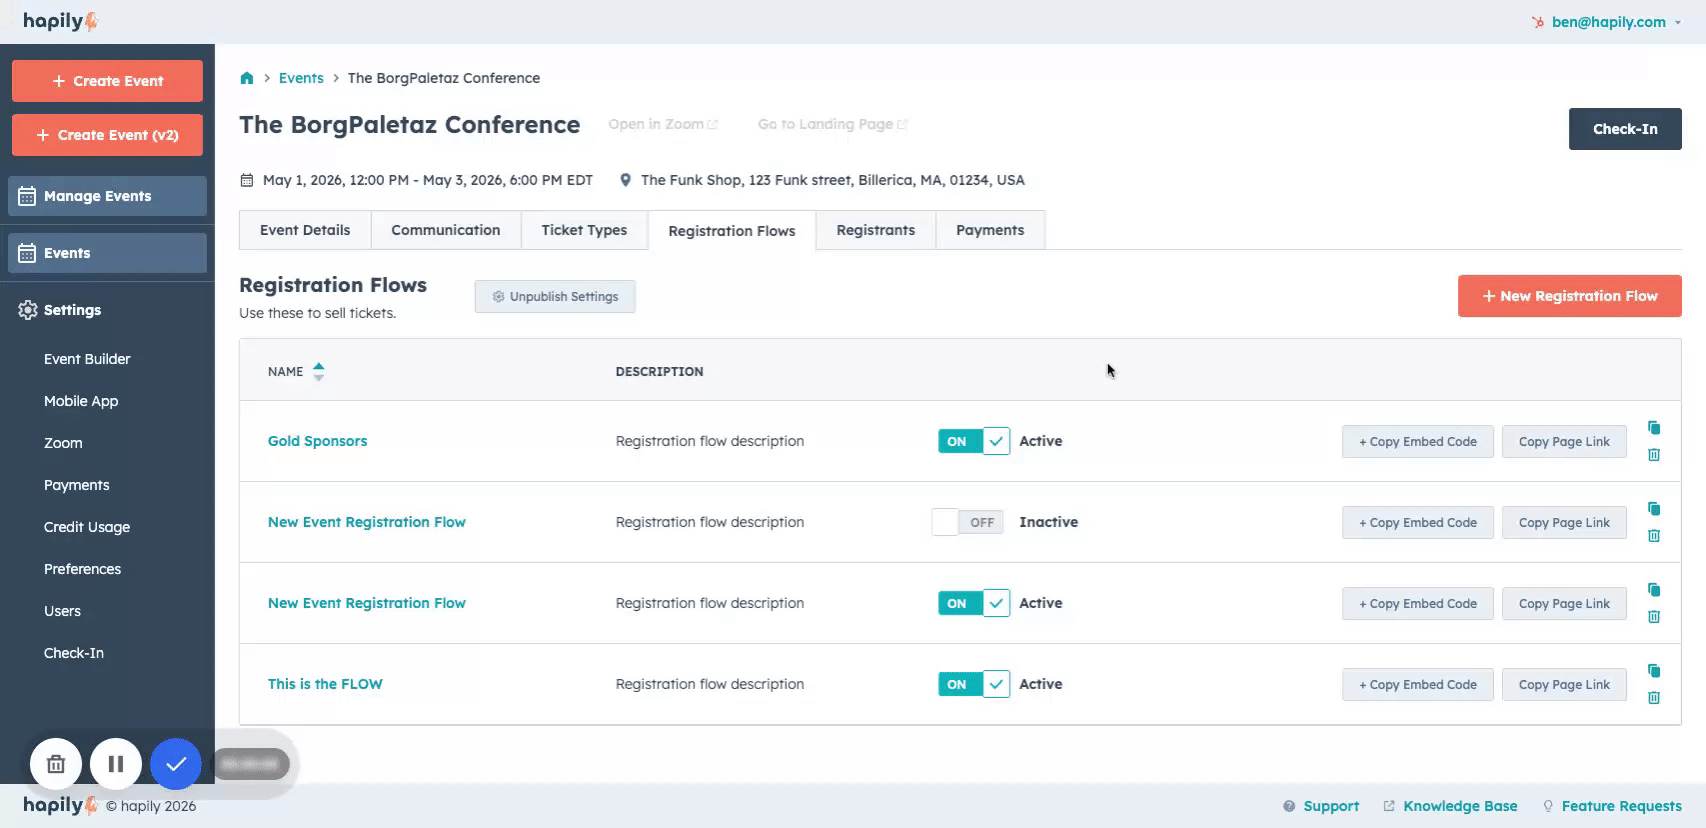The image size is (1706, 828).
Task: Open the Events sidebar item
Action: pyautogui.click(x=107, y=253)
